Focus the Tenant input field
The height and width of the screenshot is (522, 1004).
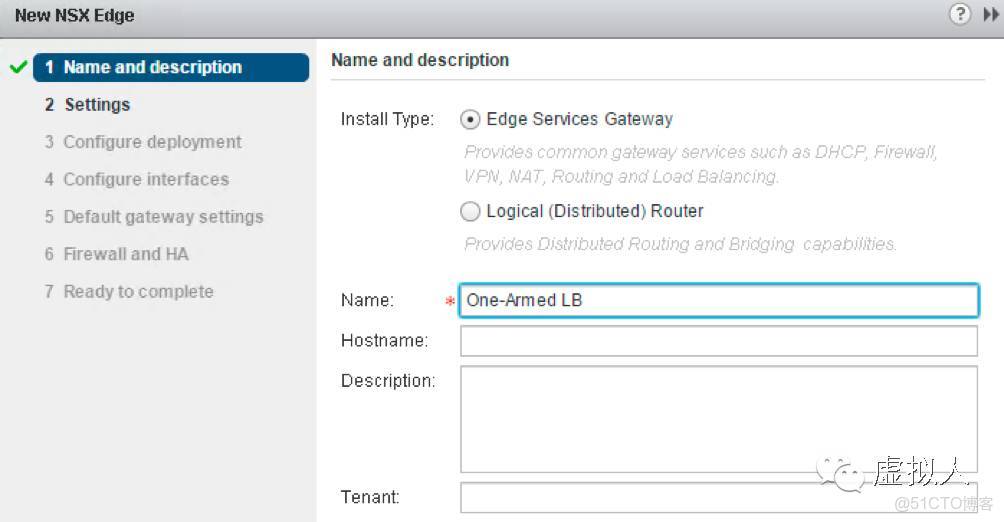coord(718,498)
